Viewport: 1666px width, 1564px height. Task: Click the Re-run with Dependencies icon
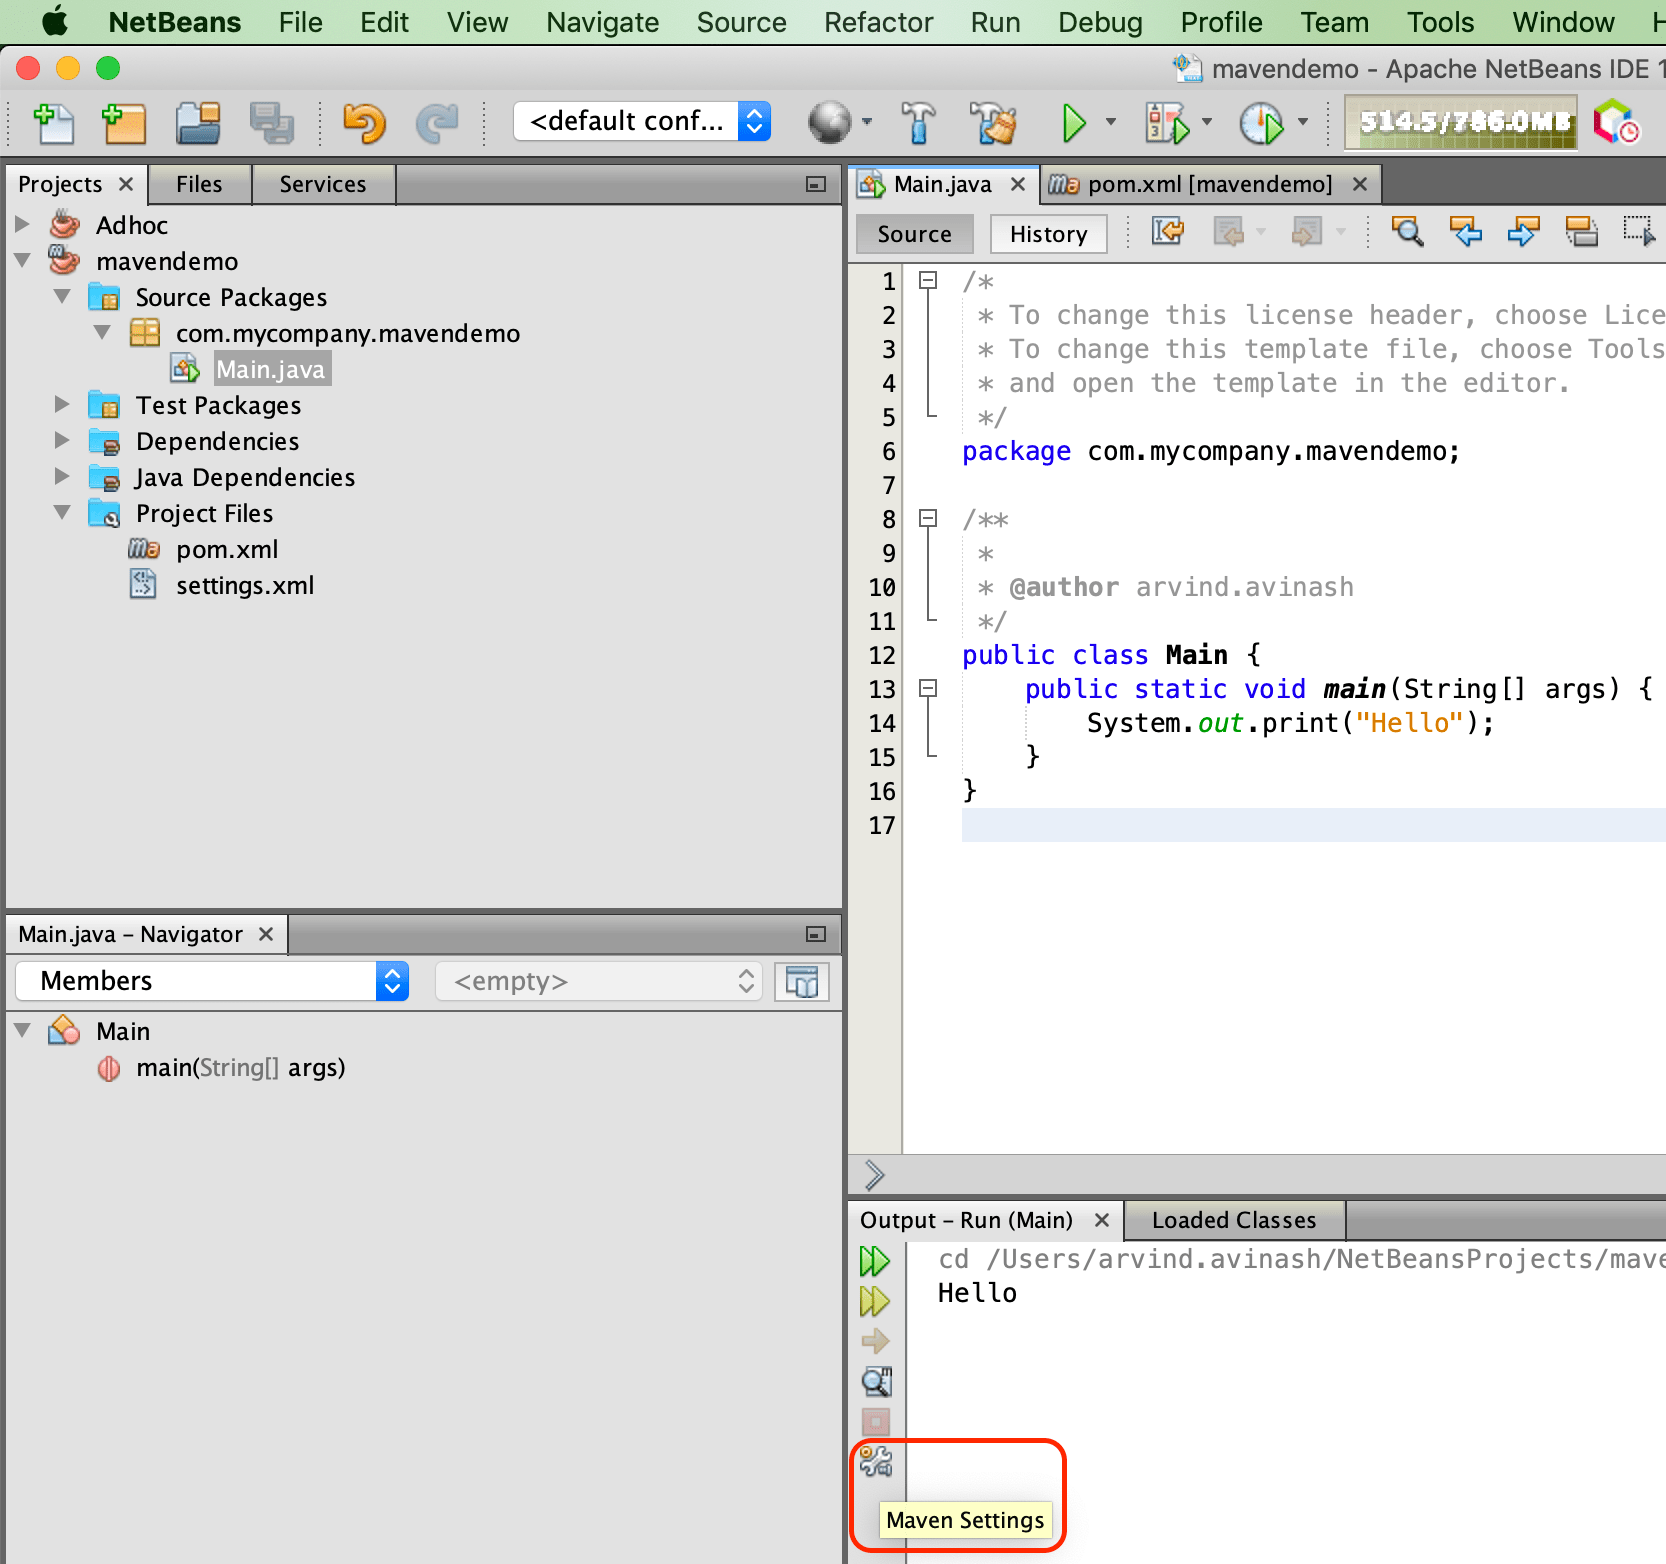[x=875, y=1301]
